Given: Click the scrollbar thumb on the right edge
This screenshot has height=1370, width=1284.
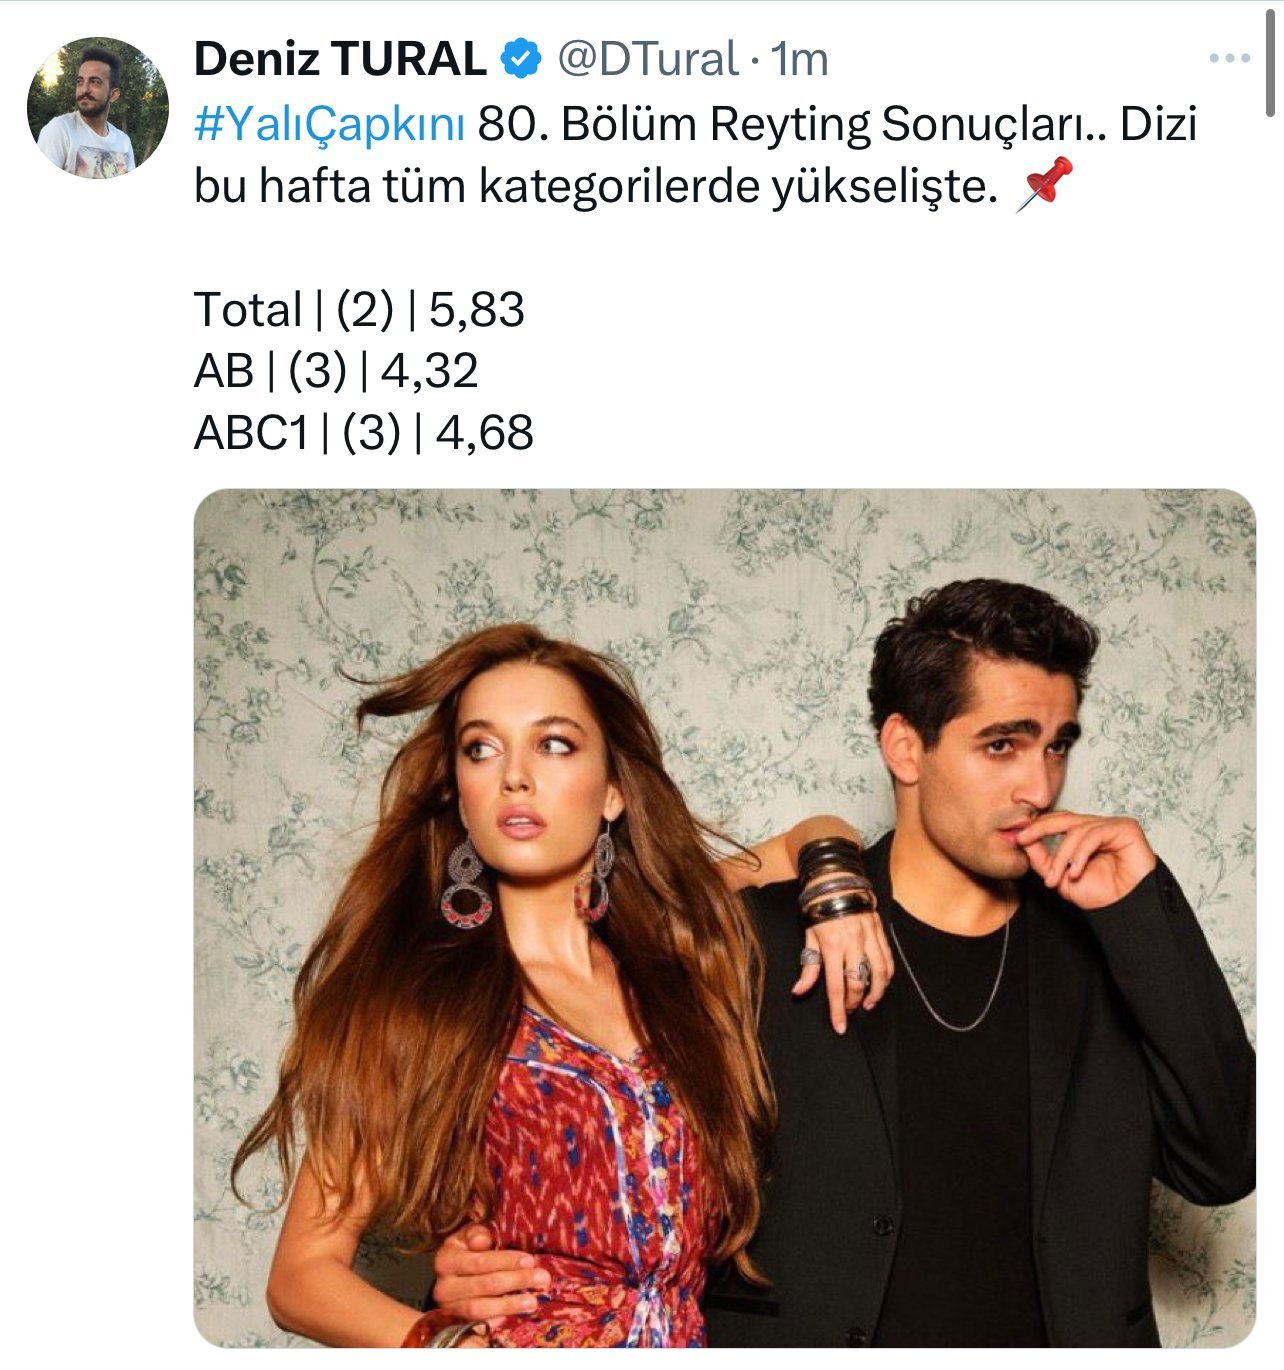Looking at the screenshot, I should point(1271,60).
